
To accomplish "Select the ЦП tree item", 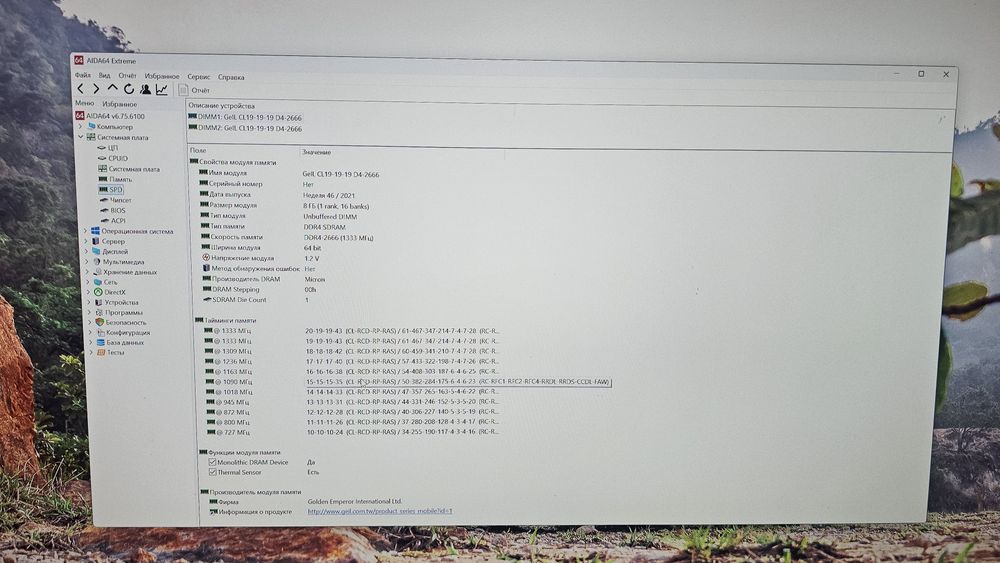I will (108, 147).
